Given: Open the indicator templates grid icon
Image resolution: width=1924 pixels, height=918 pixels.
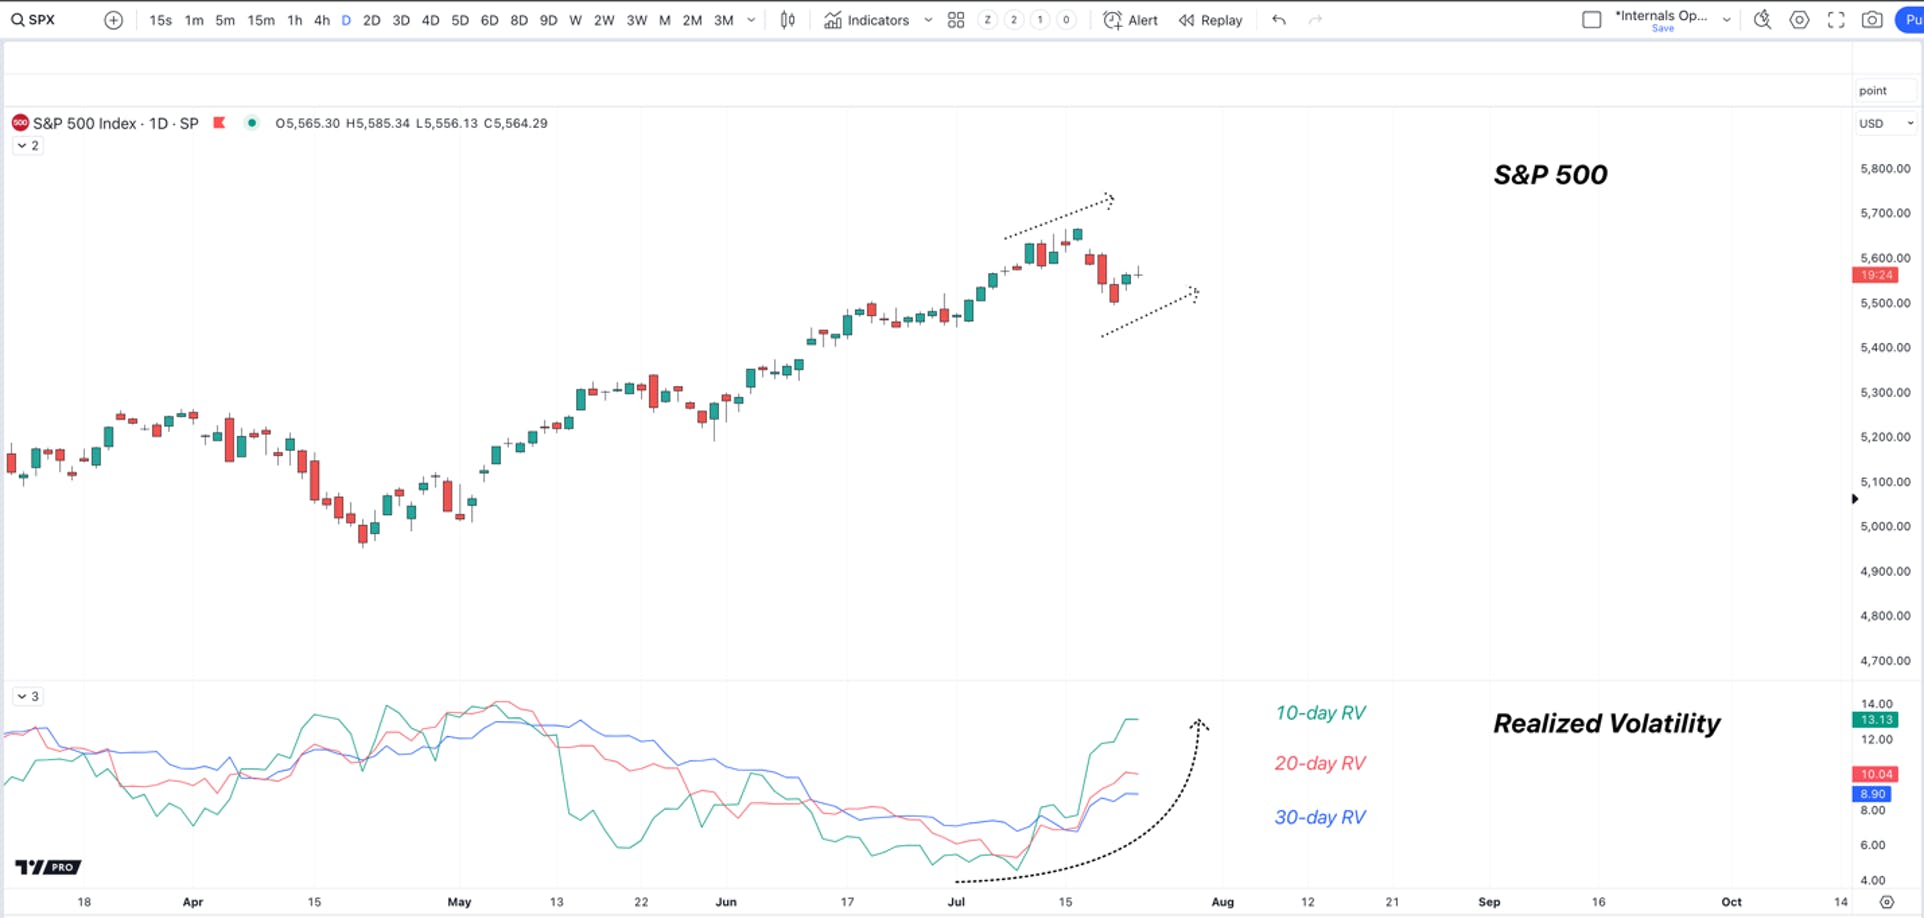Looking at the screenshot, I should [956, 20].
